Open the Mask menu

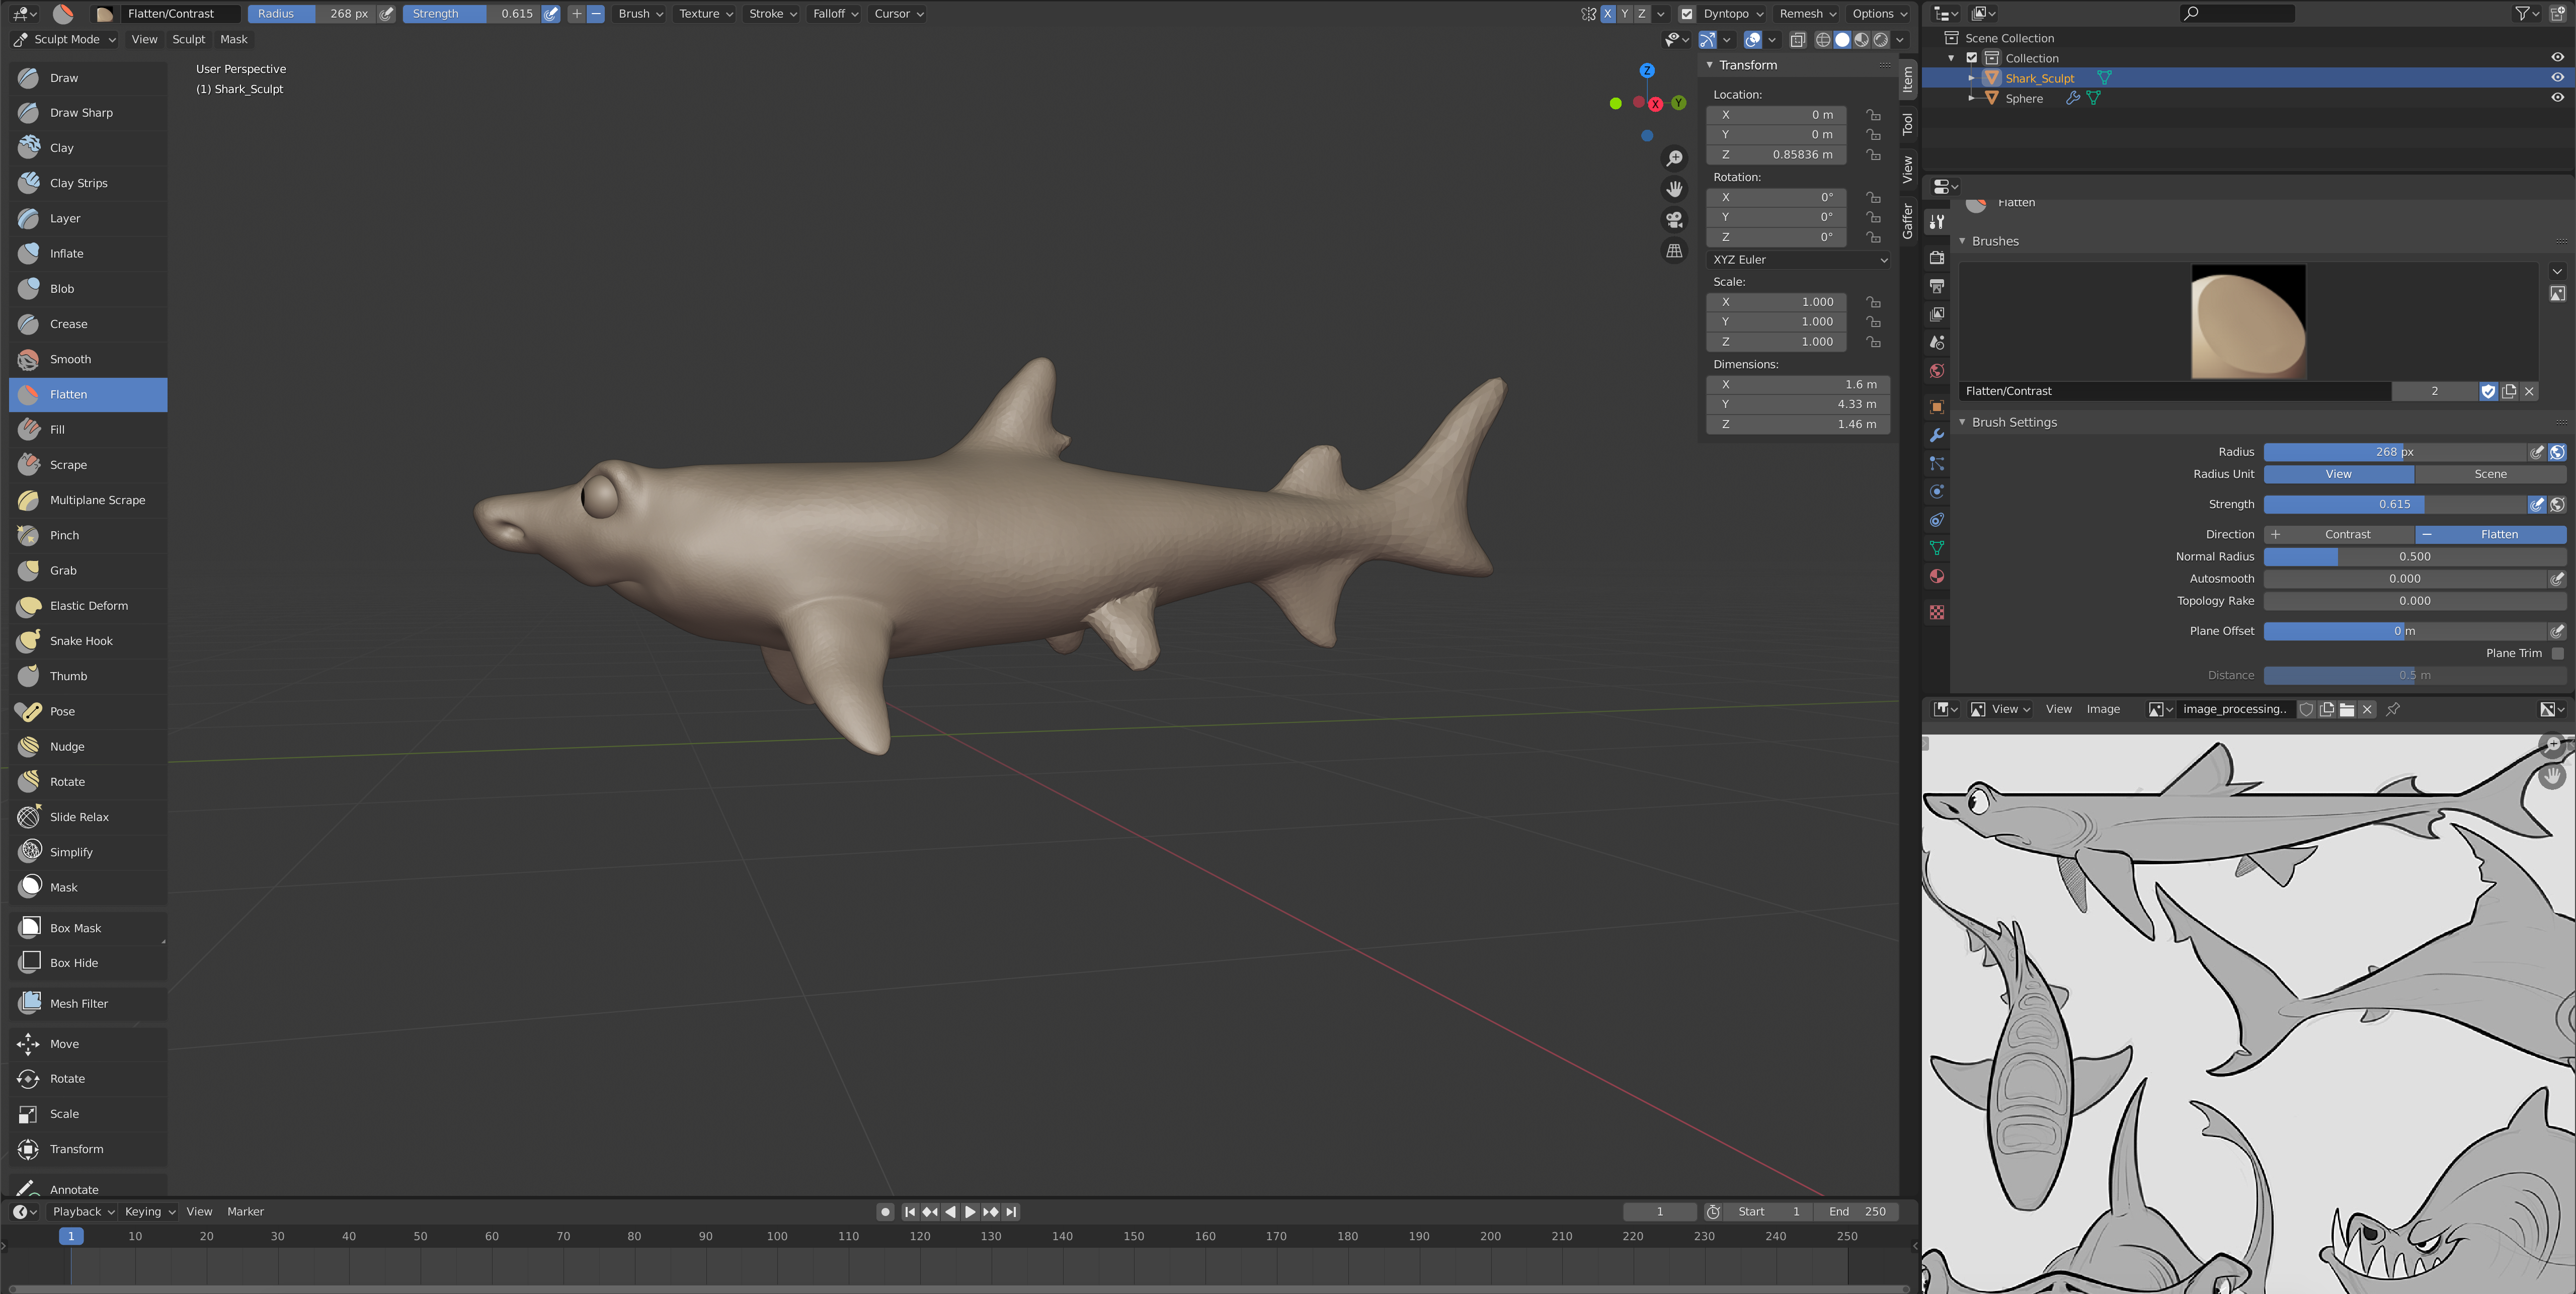[233, 40]
